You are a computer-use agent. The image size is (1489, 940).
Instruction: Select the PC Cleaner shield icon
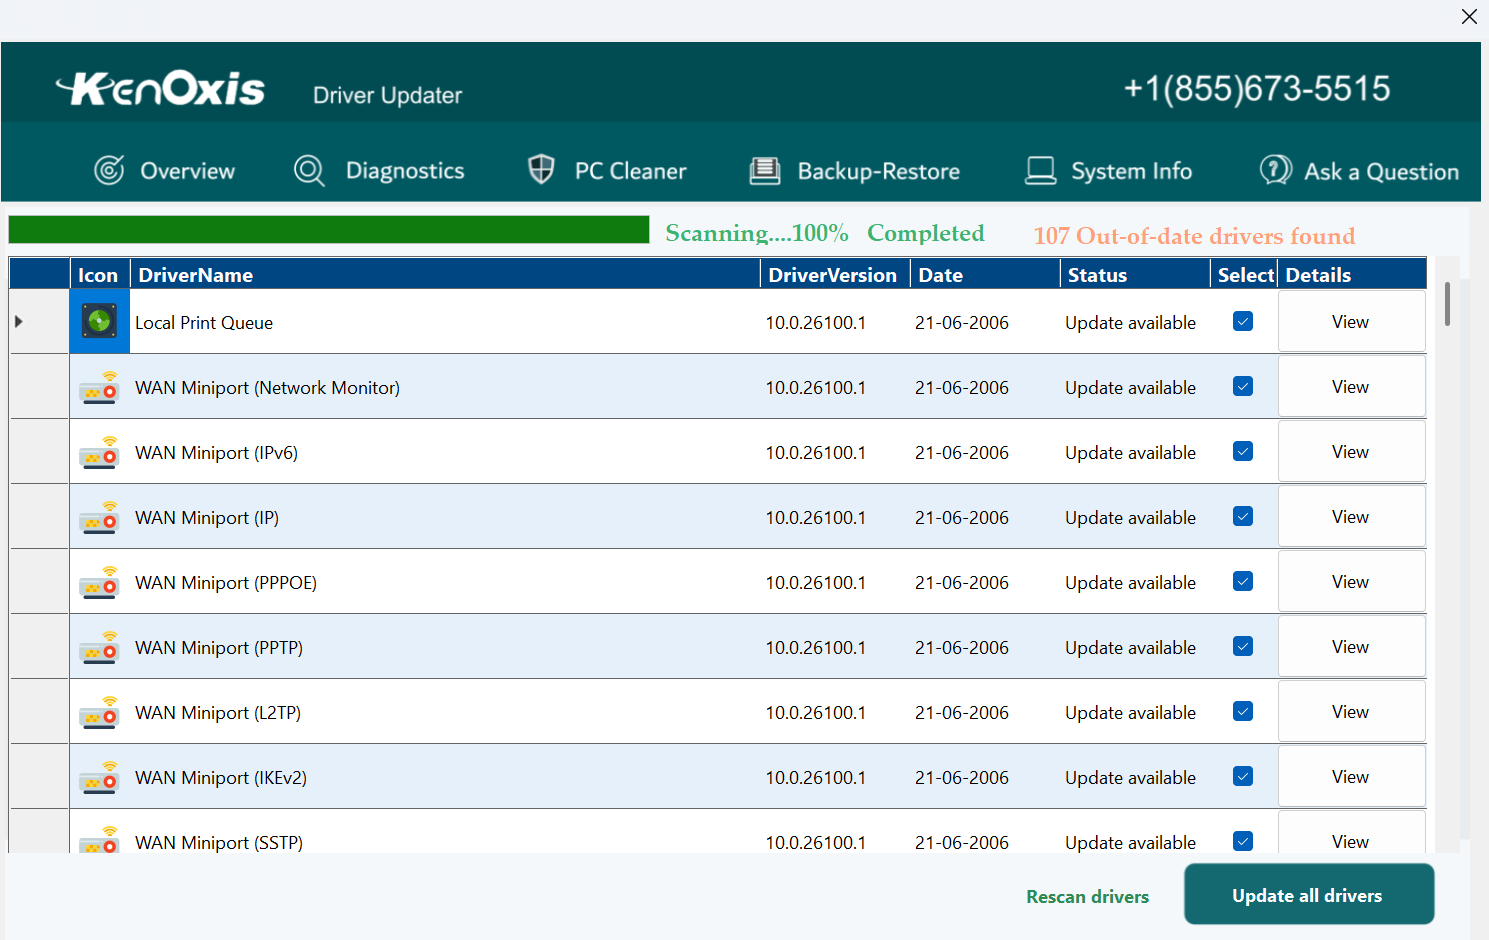pyautogui.click(x=540, y=170)
